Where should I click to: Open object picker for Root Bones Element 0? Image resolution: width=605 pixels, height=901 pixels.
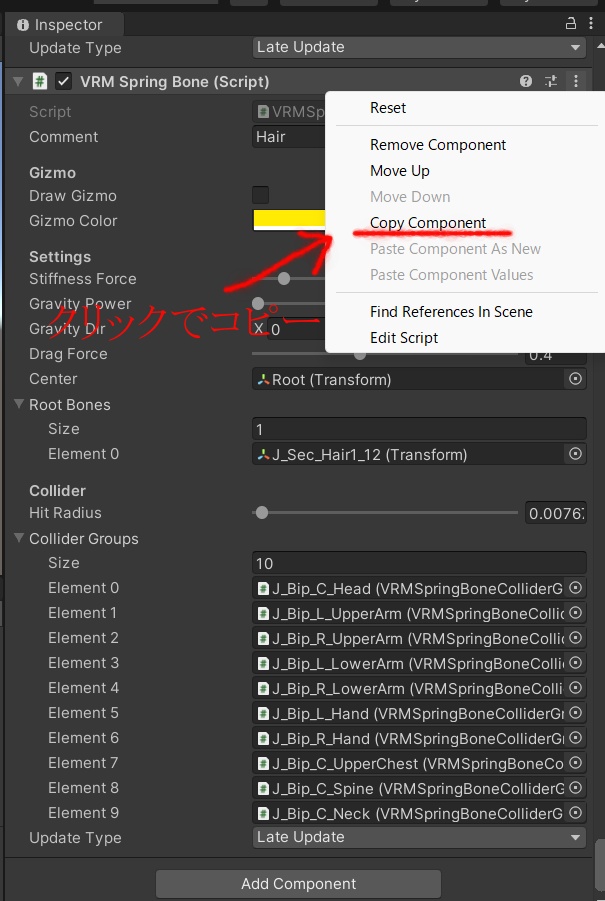[575, 454]
